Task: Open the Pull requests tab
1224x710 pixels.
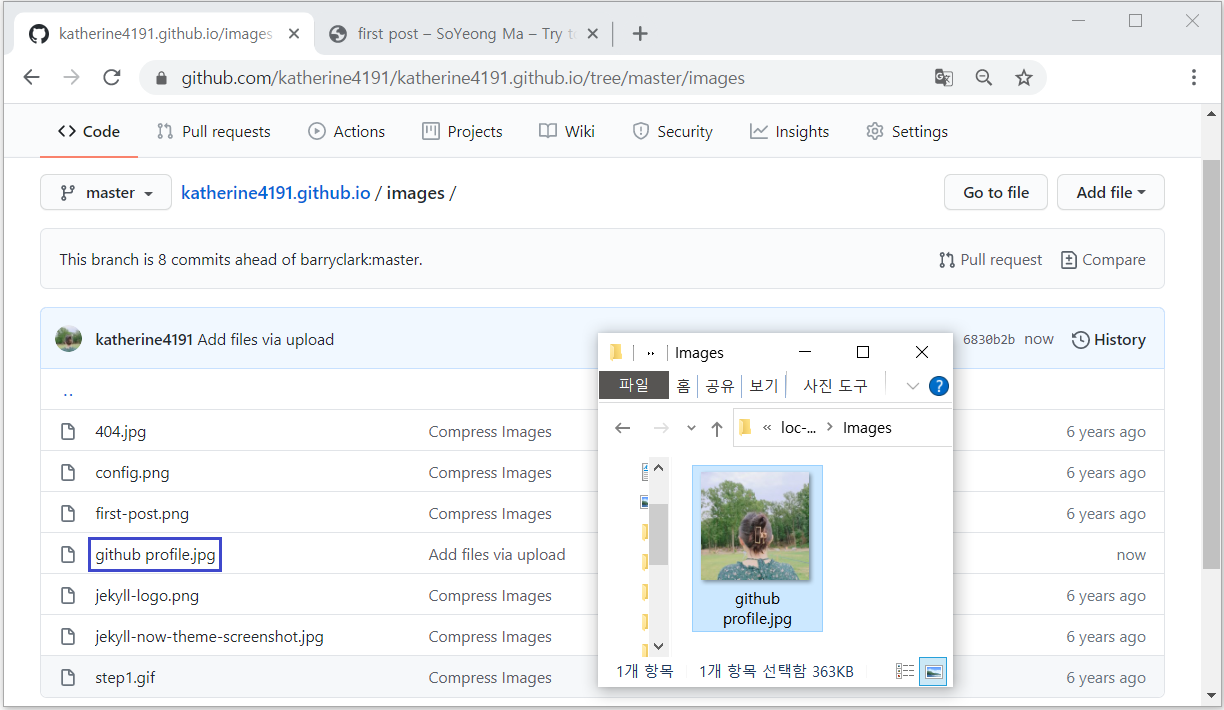Action: 214,131
